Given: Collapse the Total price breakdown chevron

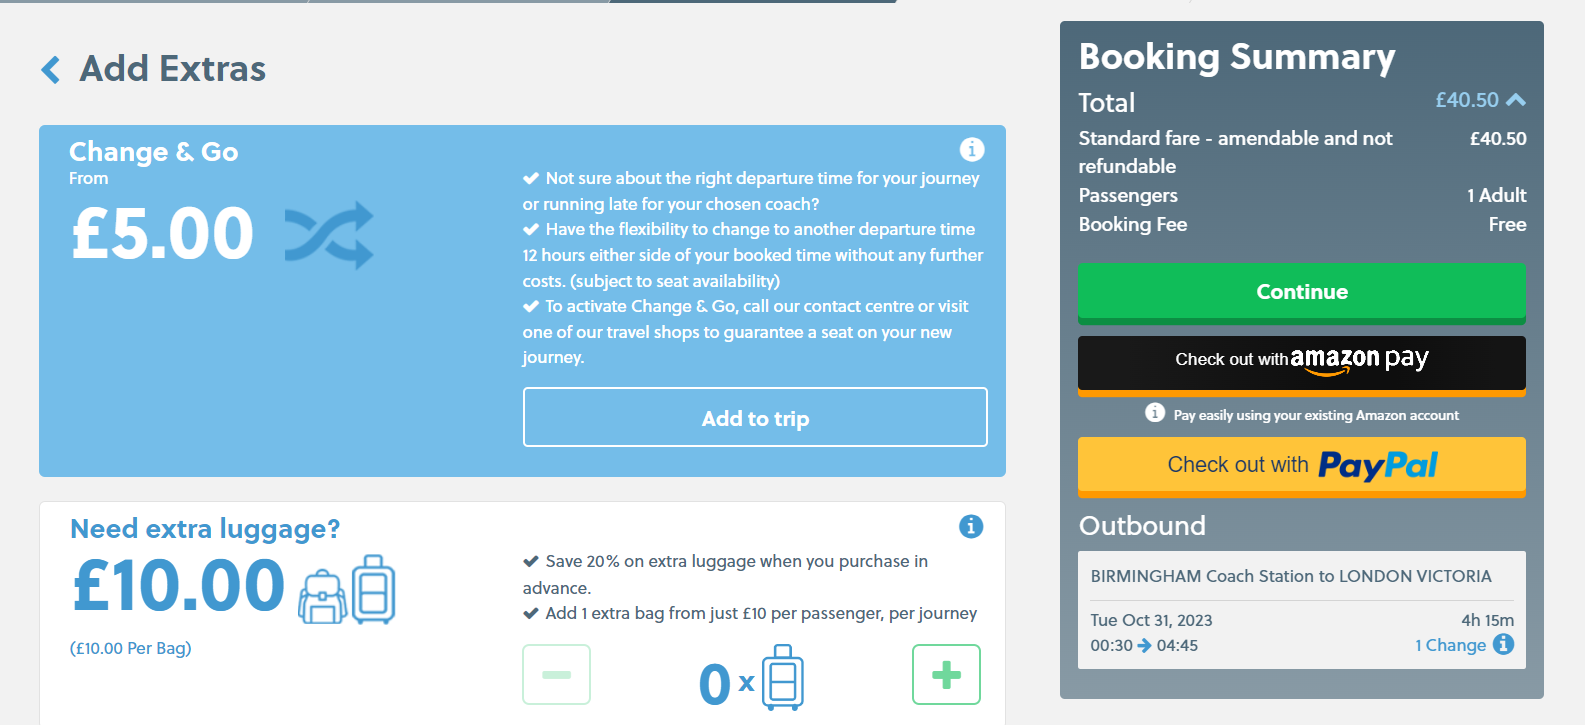Looking at the screenshot, I should pyautogui.click(x=1516, y=100).
